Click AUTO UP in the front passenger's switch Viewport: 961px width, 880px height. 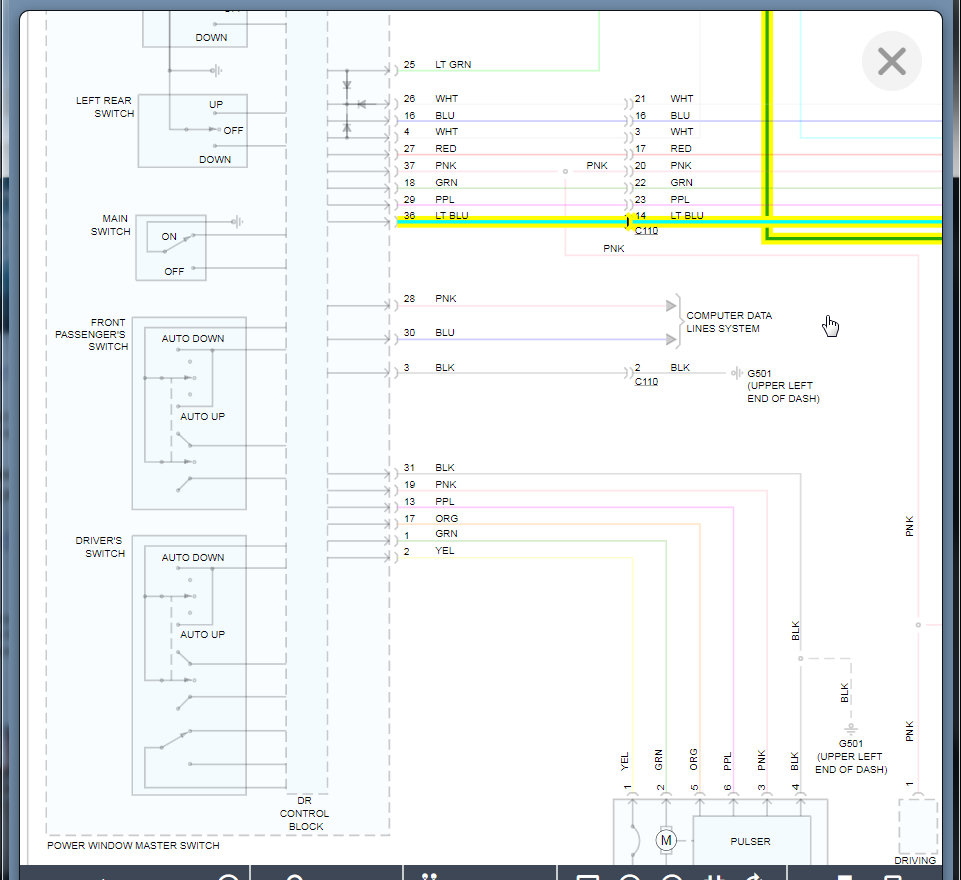coord(202,416)
